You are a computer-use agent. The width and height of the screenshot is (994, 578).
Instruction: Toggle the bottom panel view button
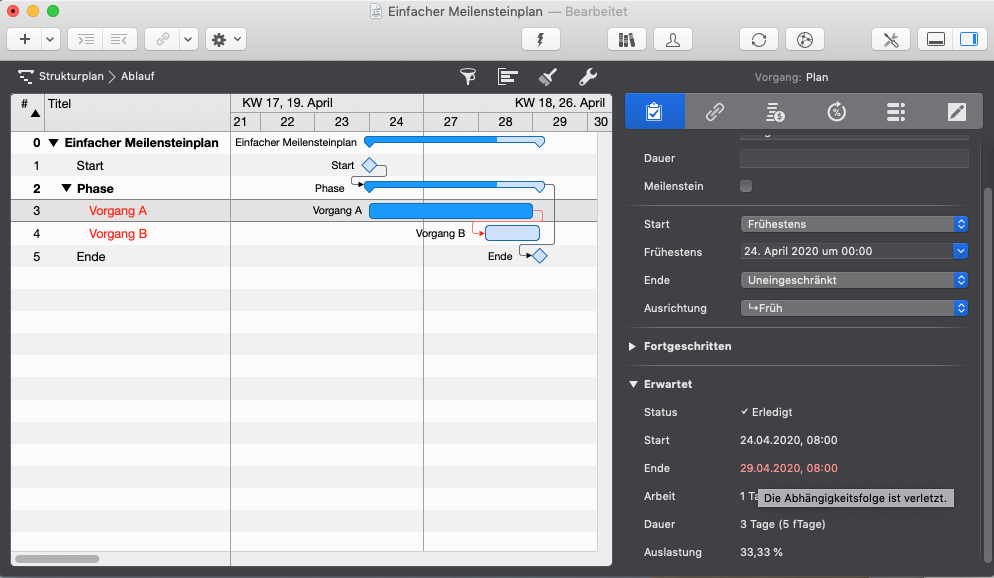click(936, 39)
